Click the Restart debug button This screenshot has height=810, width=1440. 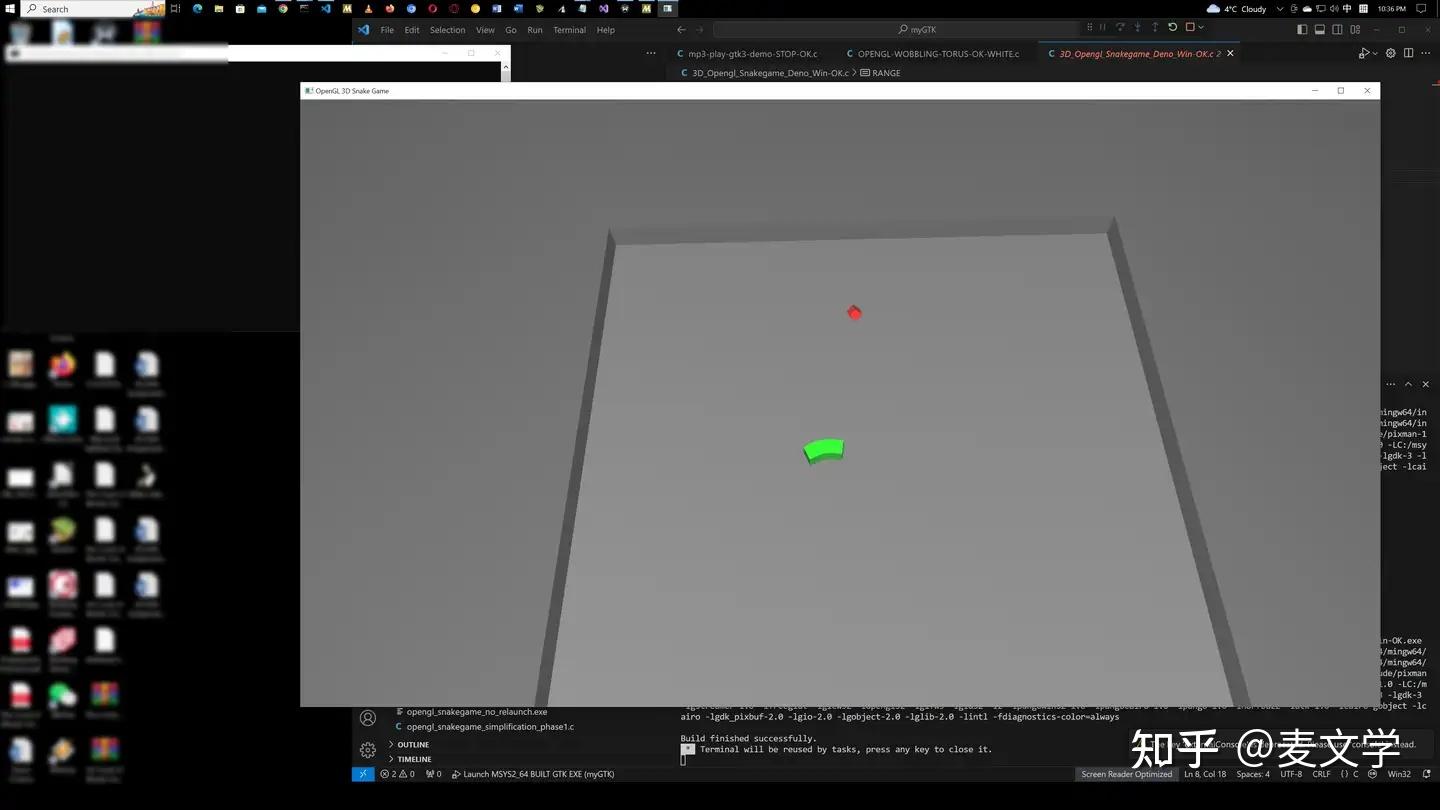click(x=1173, y=28)
